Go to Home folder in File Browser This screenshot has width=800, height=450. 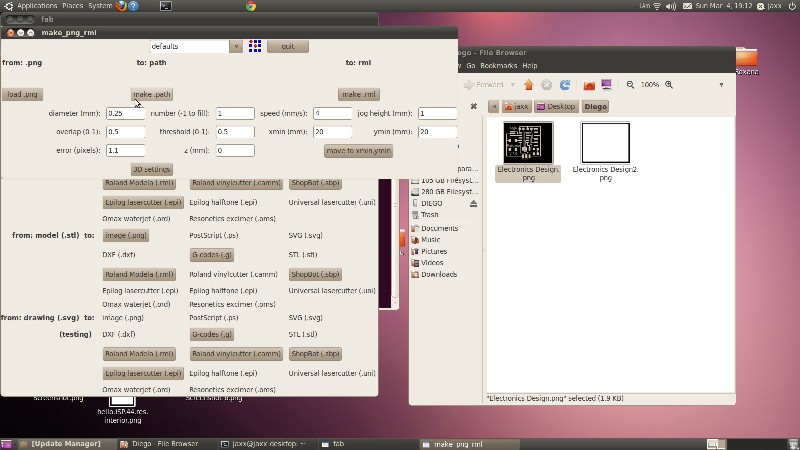pos(589,85)
